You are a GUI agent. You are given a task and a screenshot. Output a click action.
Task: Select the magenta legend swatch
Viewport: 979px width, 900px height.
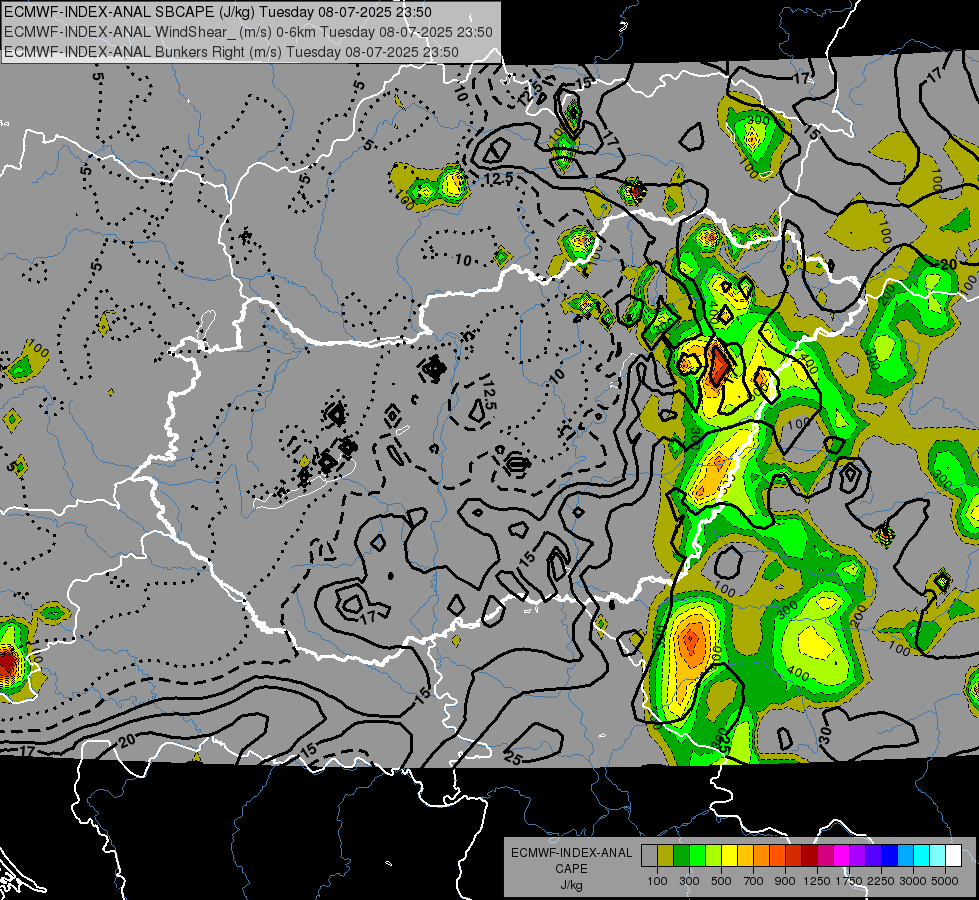842,855
